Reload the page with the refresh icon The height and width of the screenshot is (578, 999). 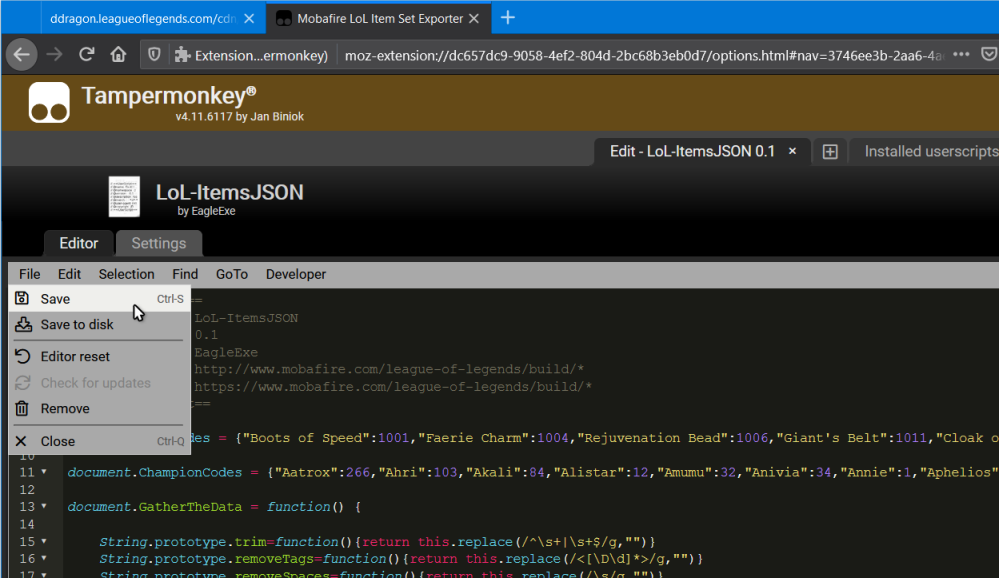tap(87, 55)
